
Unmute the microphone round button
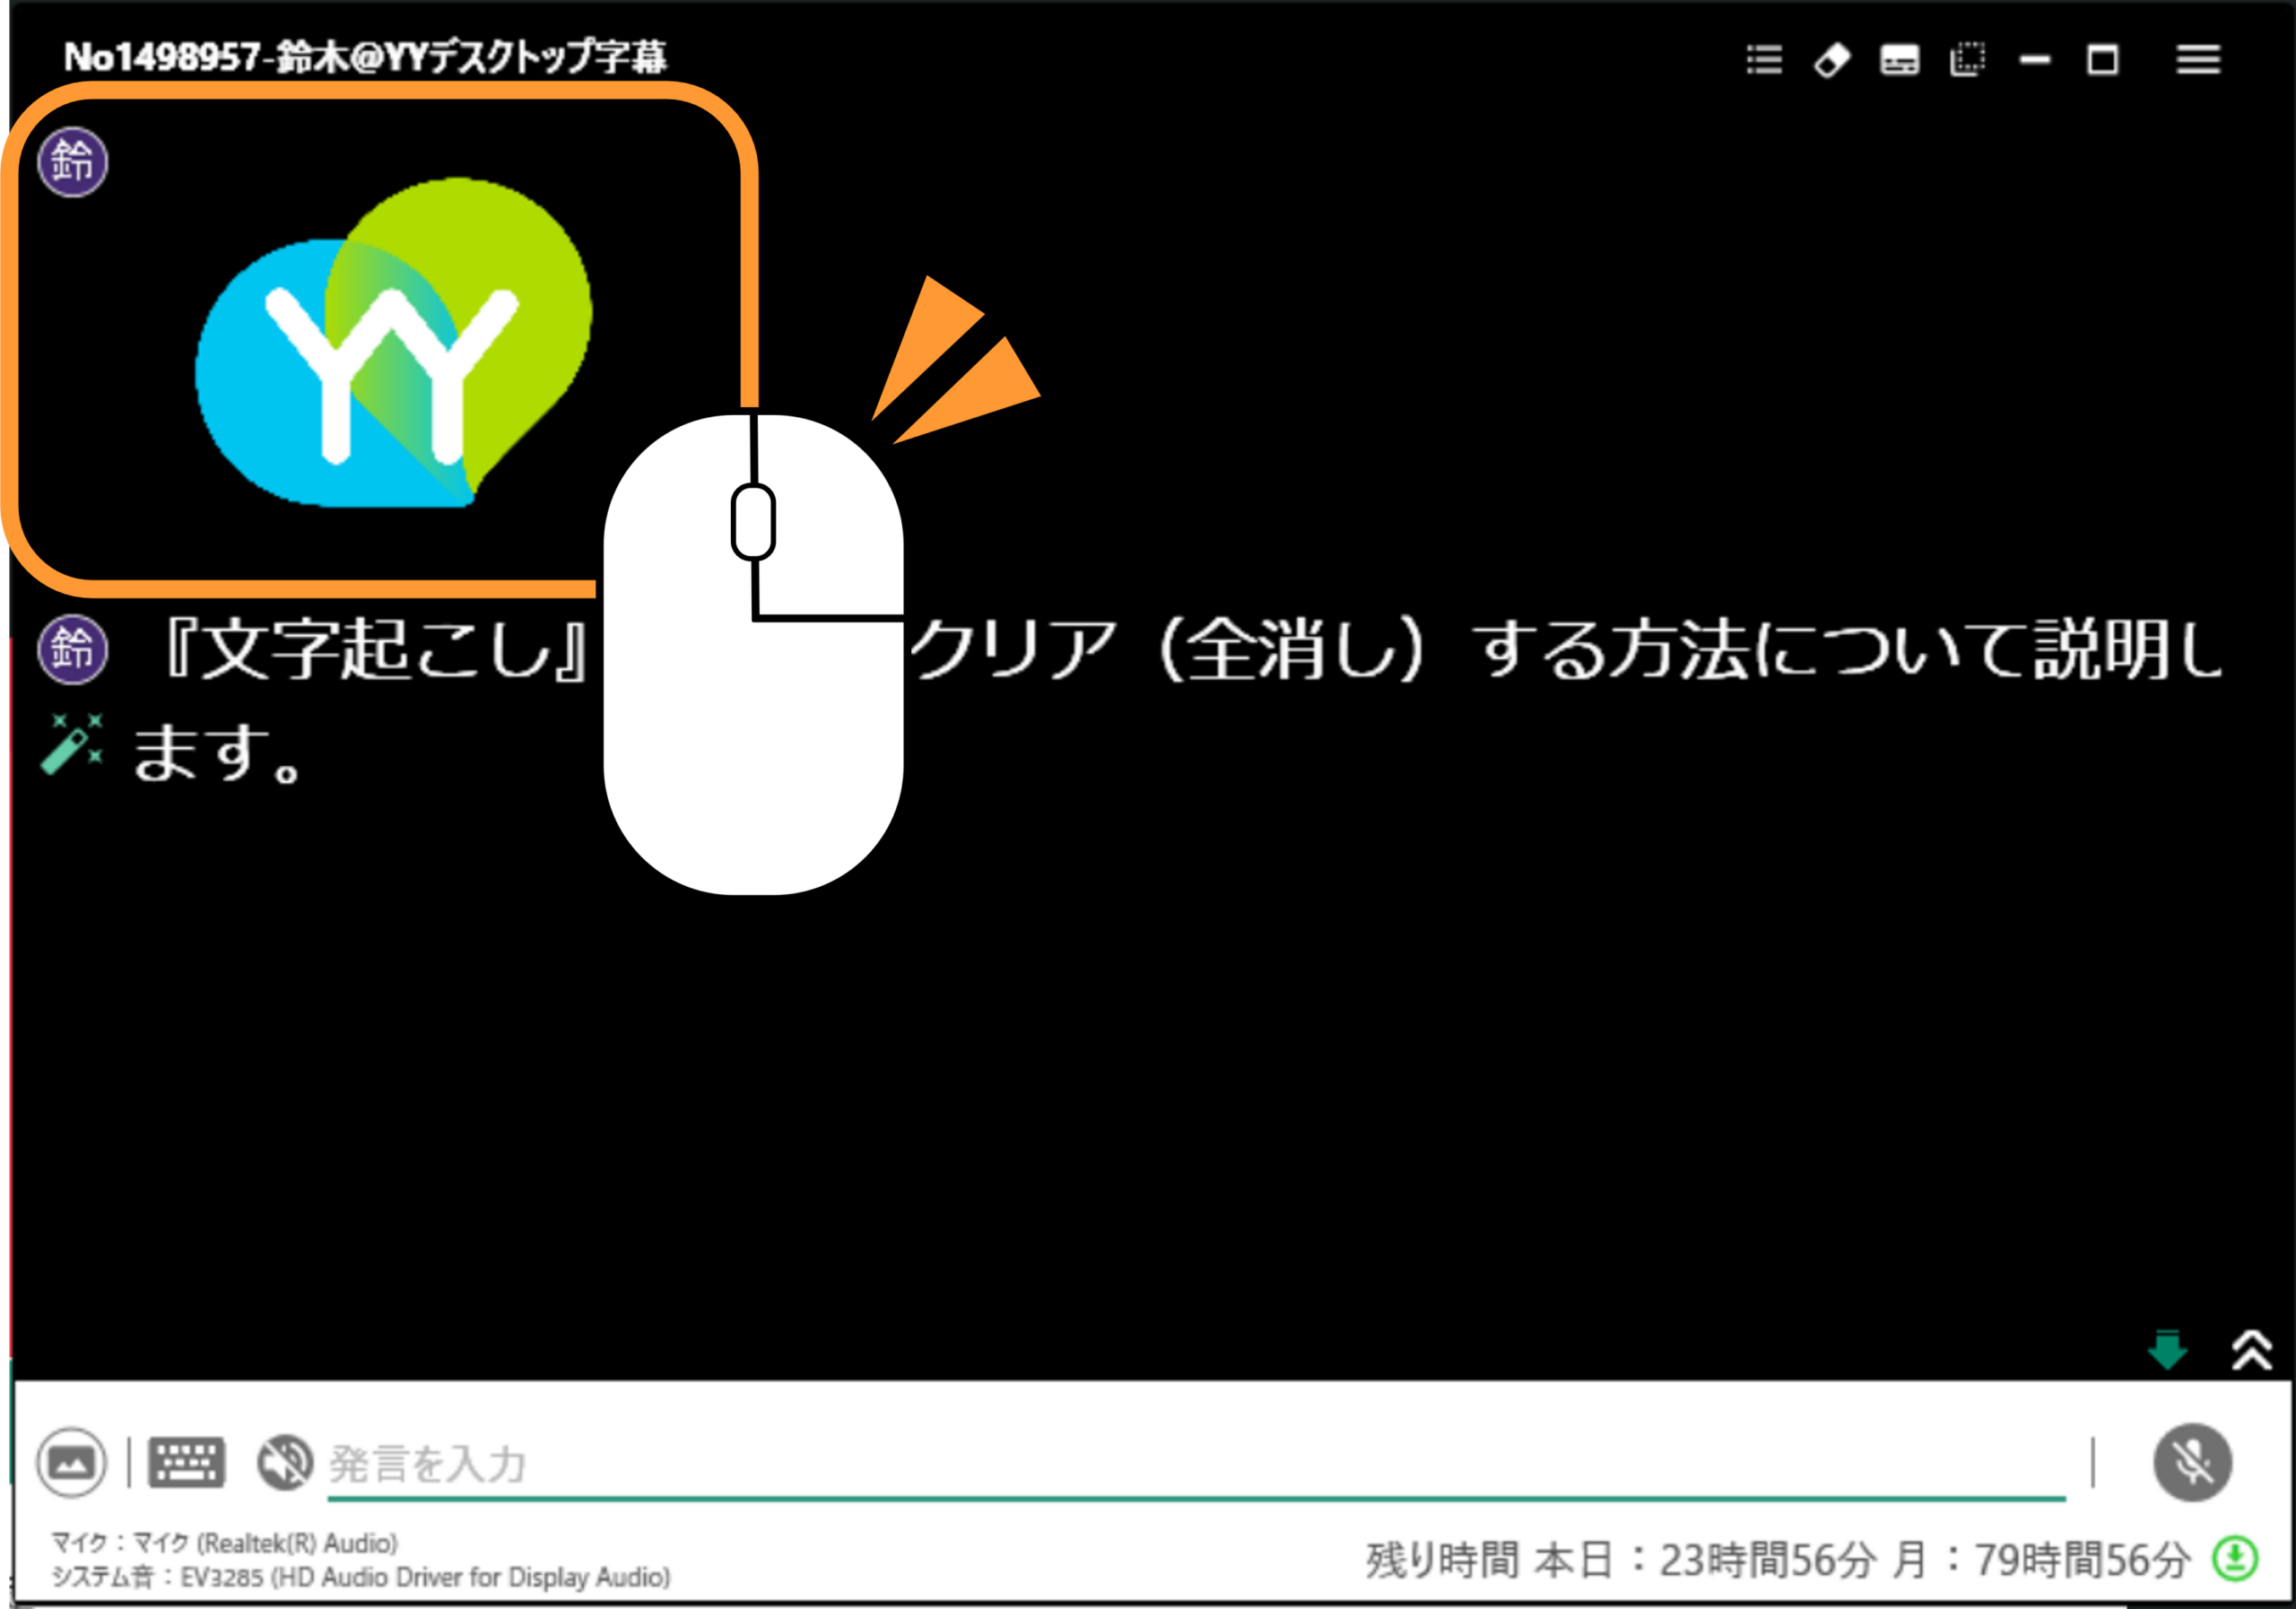coord(2192,1463)
